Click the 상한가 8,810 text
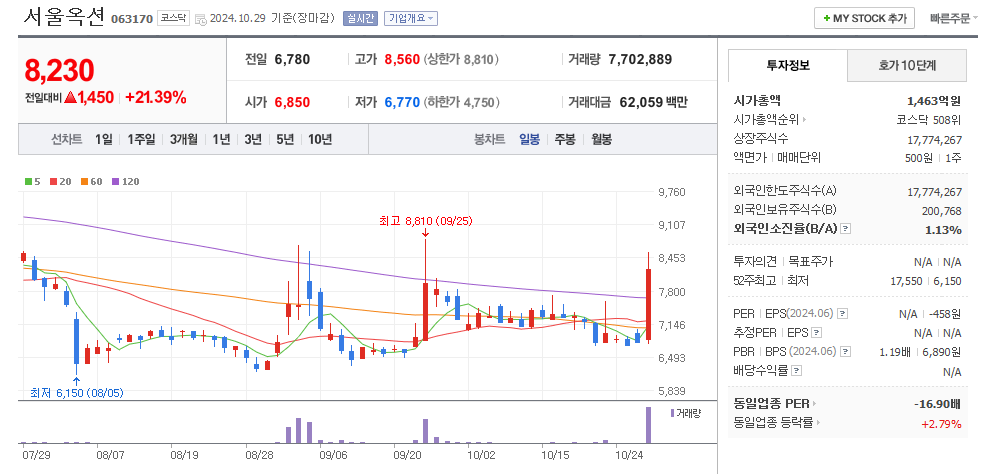The height and width of the screenshot is (474, 984). coord(461,60)
